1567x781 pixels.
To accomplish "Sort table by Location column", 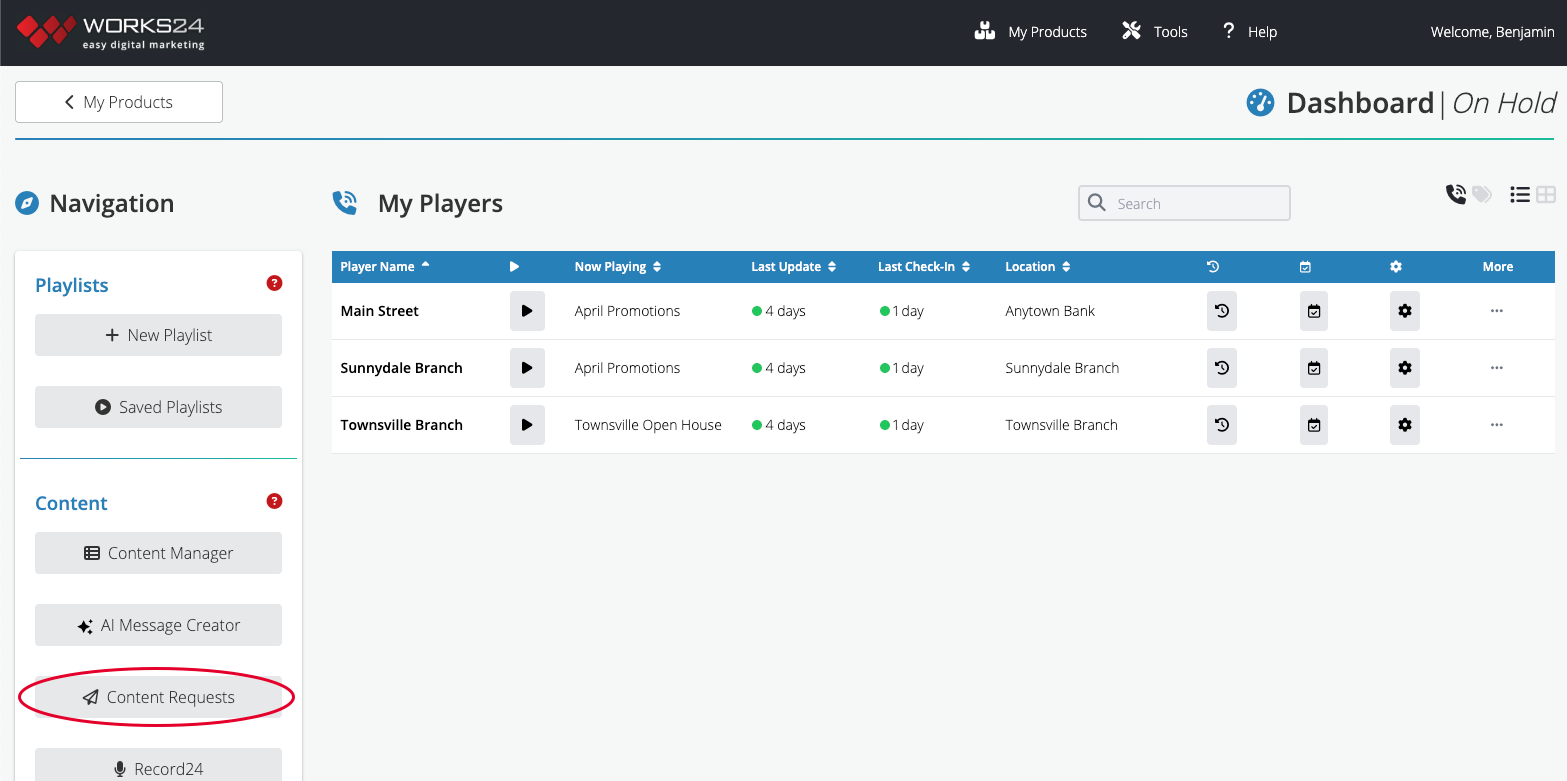I will click(x=1038, y=267).
